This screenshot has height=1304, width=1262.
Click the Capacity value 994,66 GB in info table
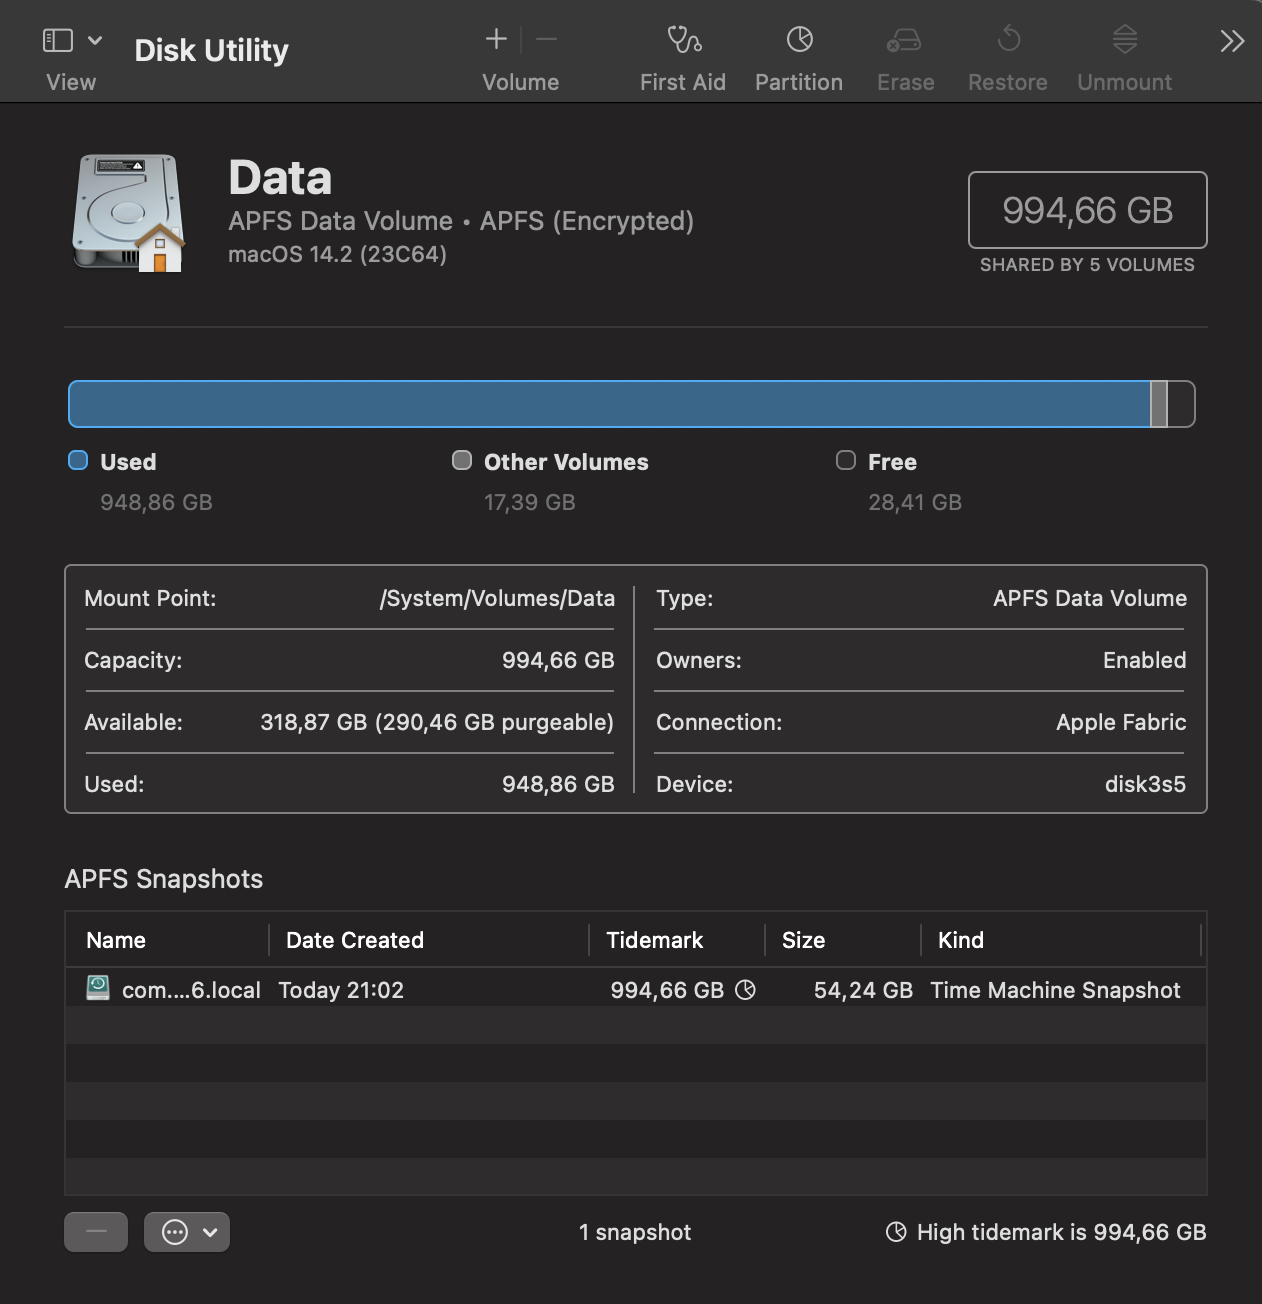[558, 660]
